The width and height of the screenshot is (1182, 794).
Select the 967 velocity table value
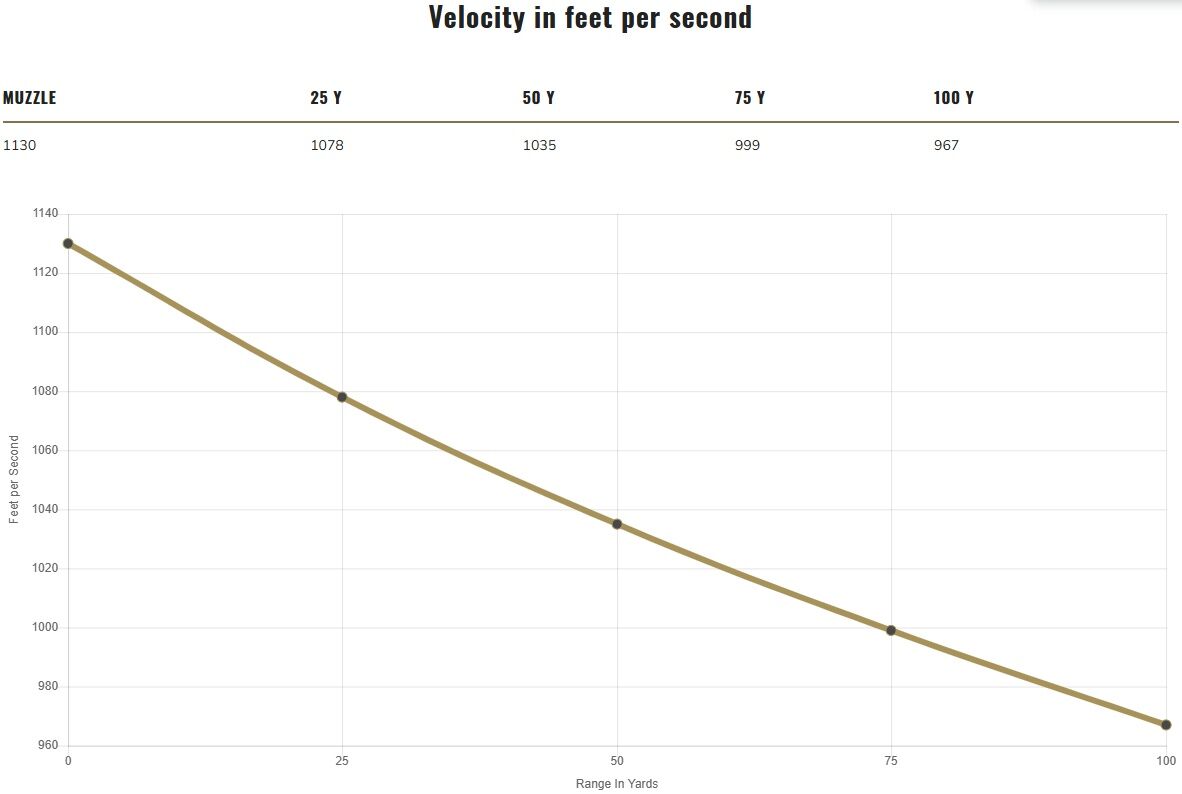[x=946, y=145]
